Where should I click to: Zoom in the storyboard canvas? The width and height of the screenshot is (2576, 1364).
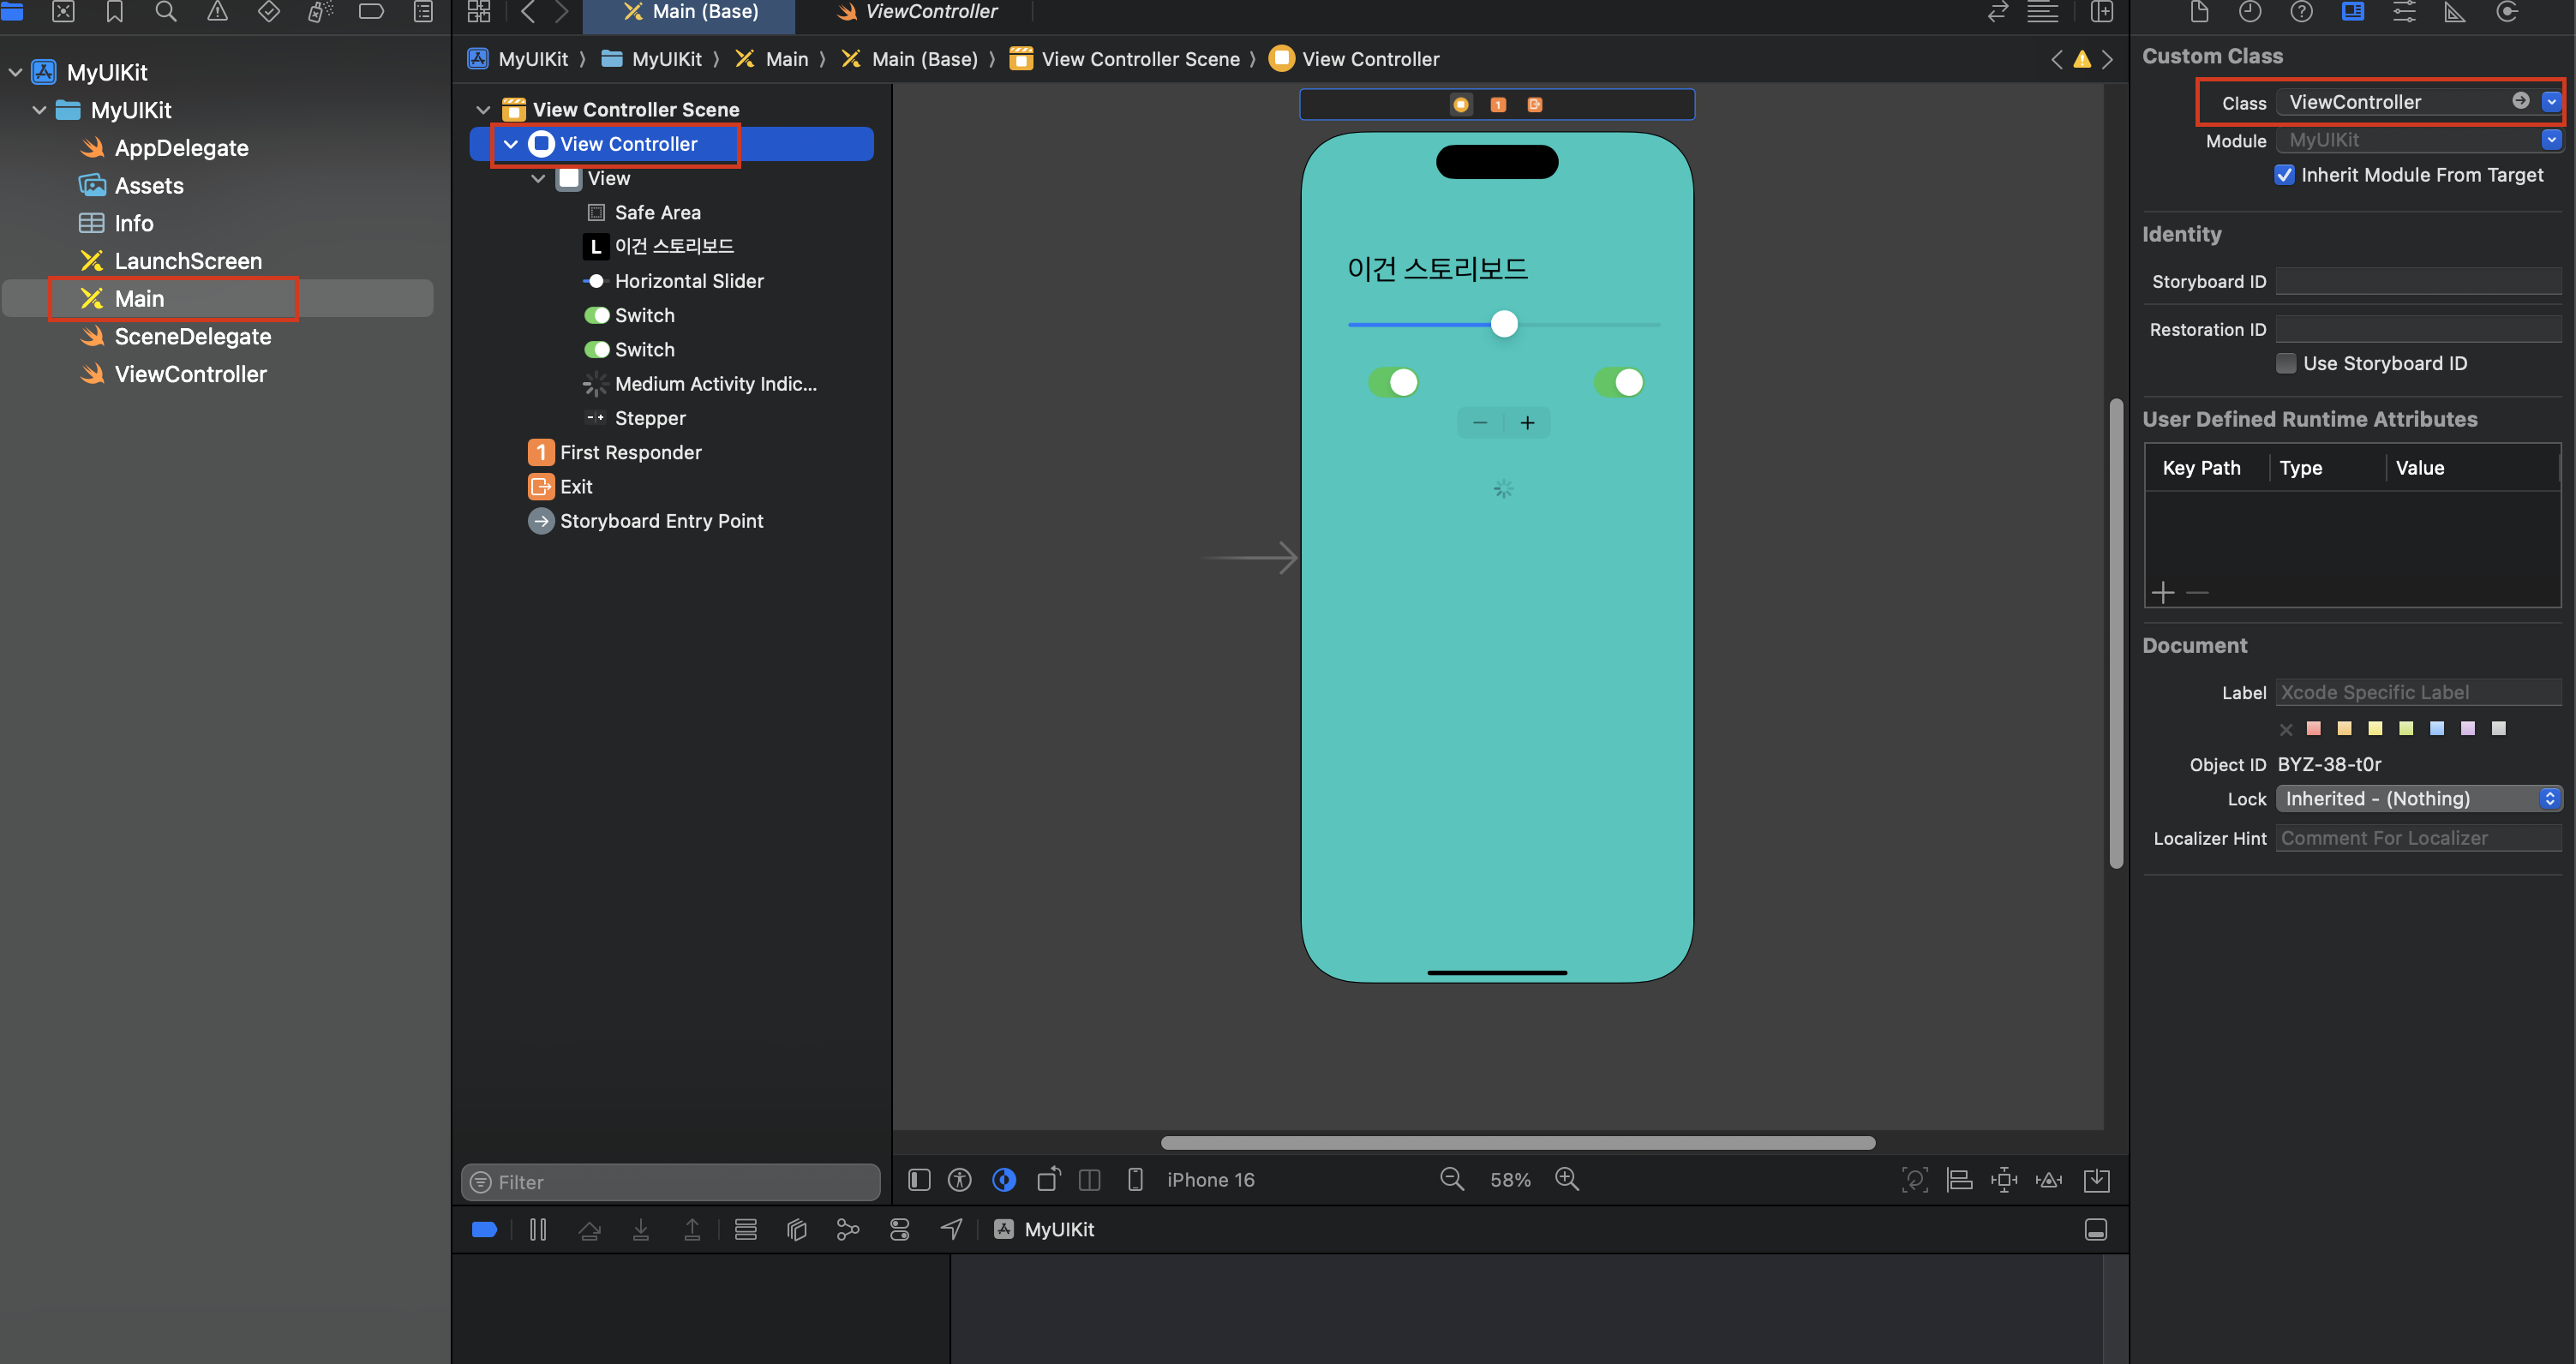(1567, 1179)
